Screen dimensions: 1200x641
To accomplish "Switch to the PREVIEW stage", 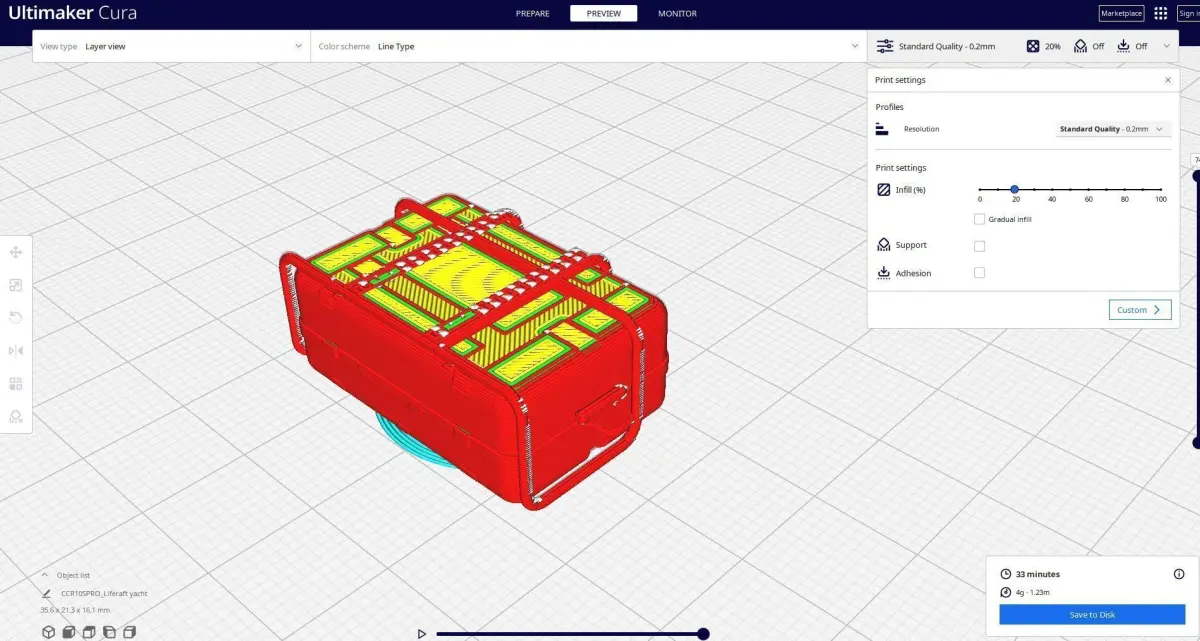I will 603,13.
